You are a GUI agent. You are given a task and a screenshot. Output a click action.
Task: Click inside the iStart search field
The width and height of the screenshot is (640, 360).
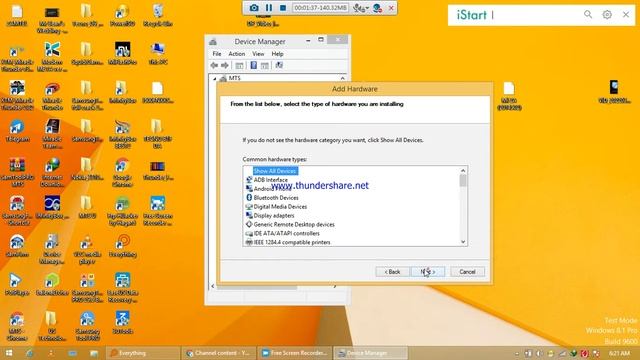(535, 15)
